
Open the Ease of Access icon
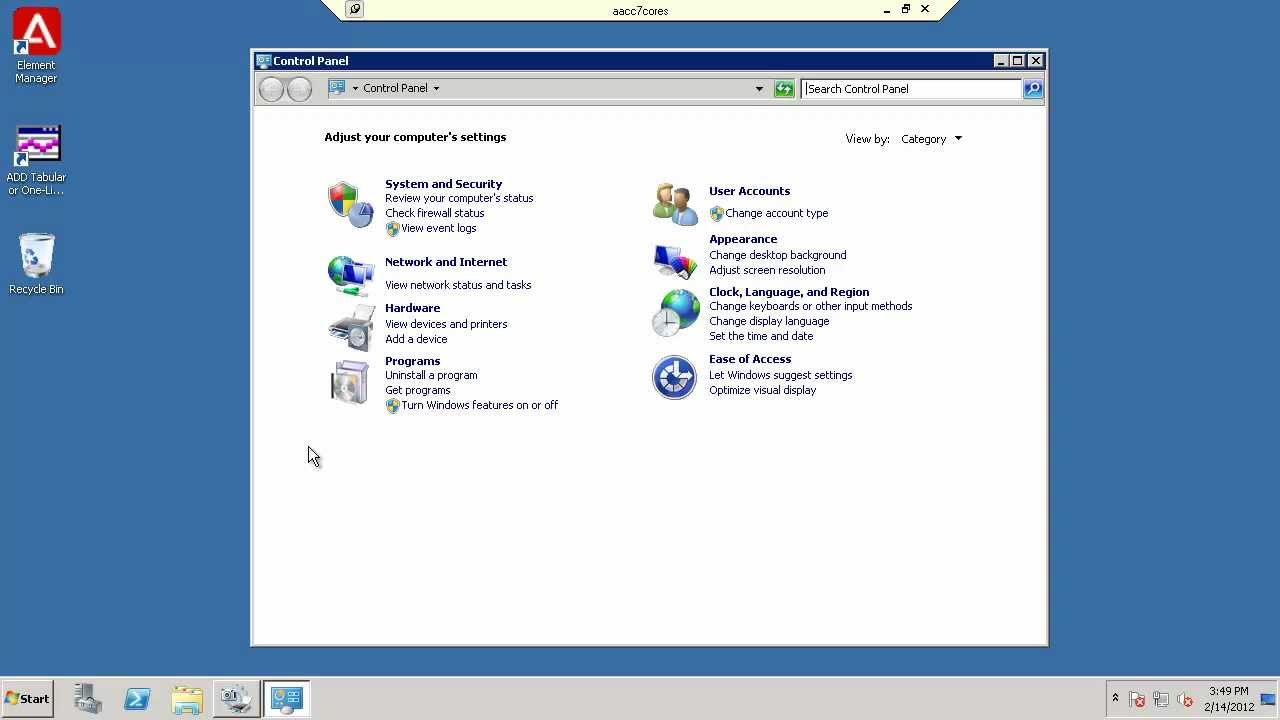674,378
